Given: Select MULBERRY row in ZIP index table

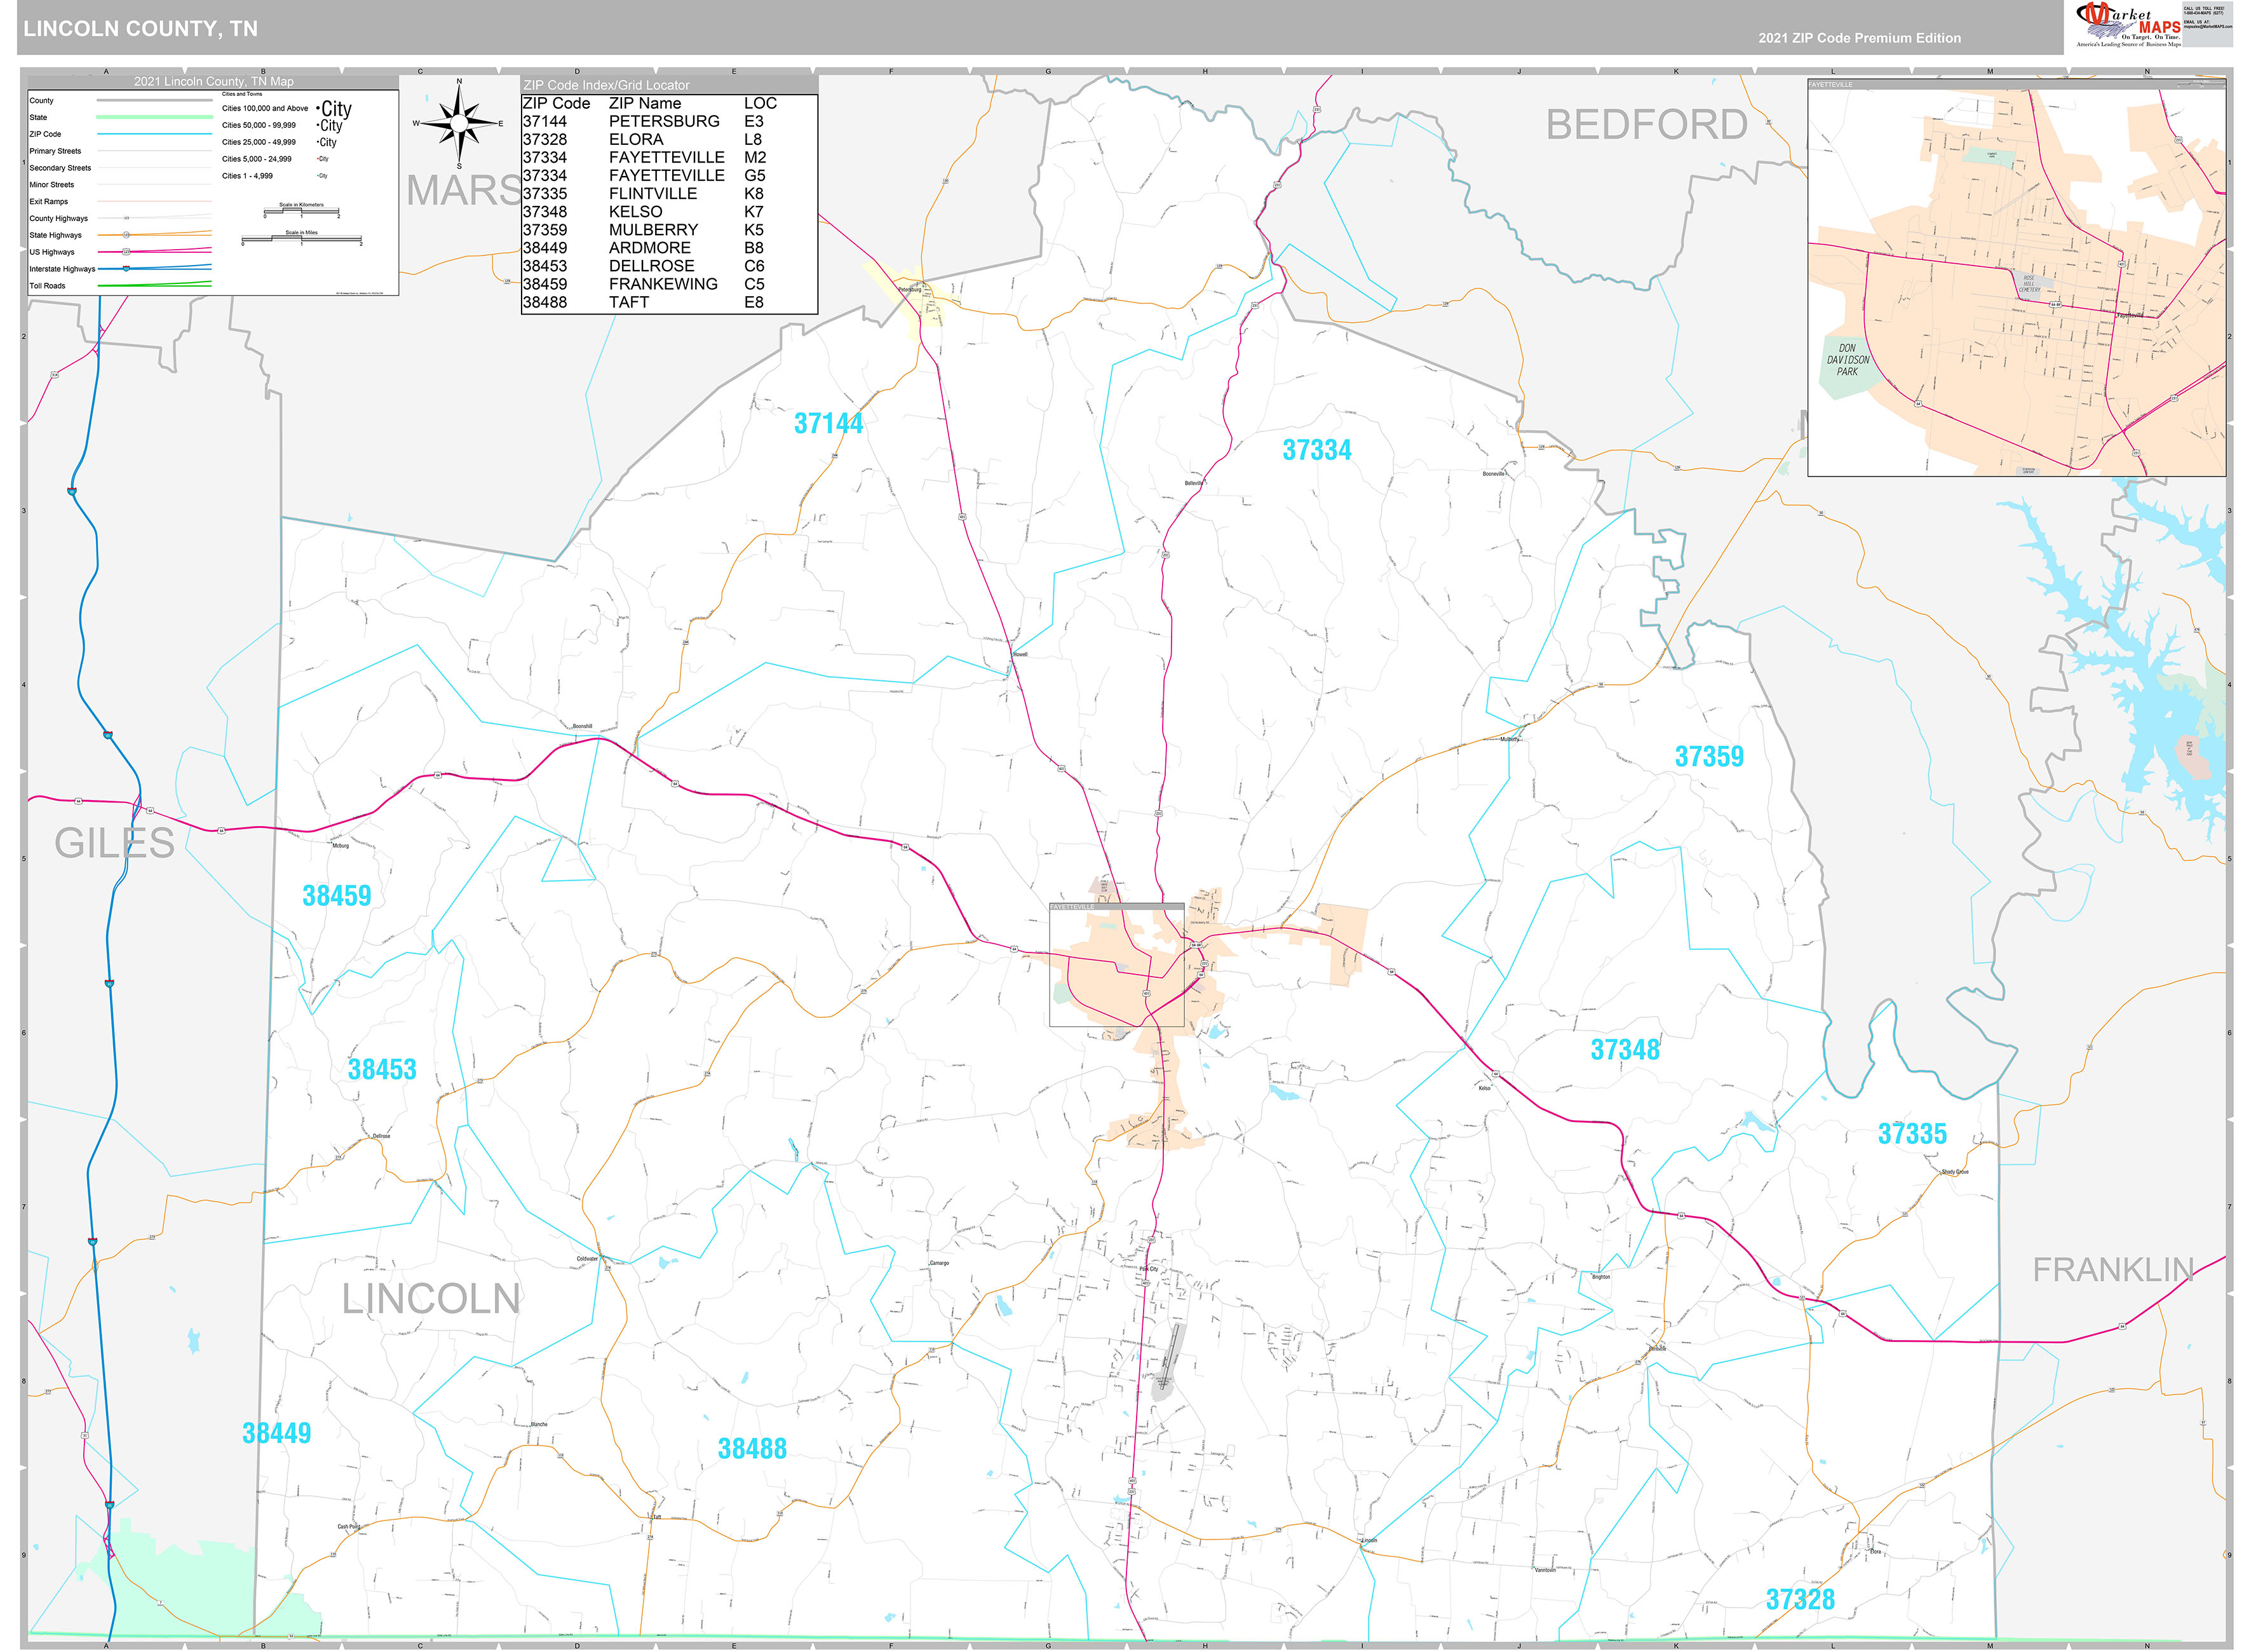Looking at the screenshot, I should 669,229.
